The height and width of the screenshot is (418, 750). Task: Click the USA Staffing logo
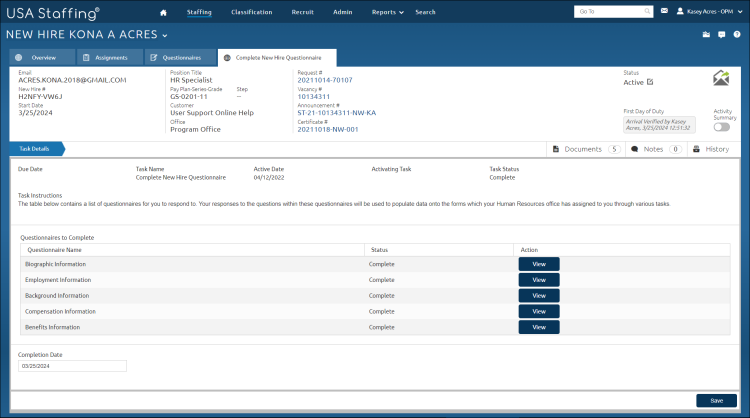(53, 13)
